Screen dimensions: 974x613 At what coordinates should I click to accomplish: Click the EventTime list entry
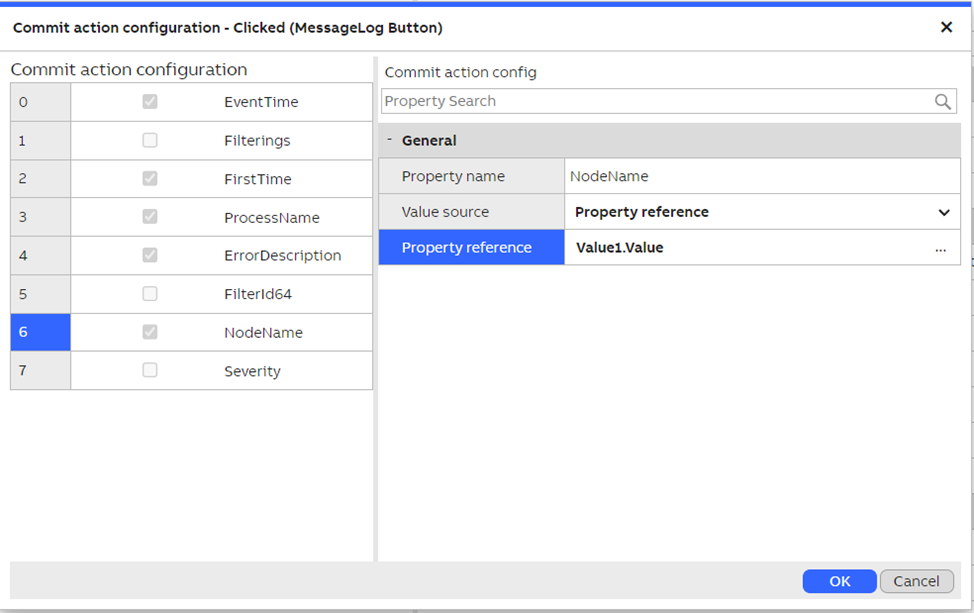[x=261, y=102]
